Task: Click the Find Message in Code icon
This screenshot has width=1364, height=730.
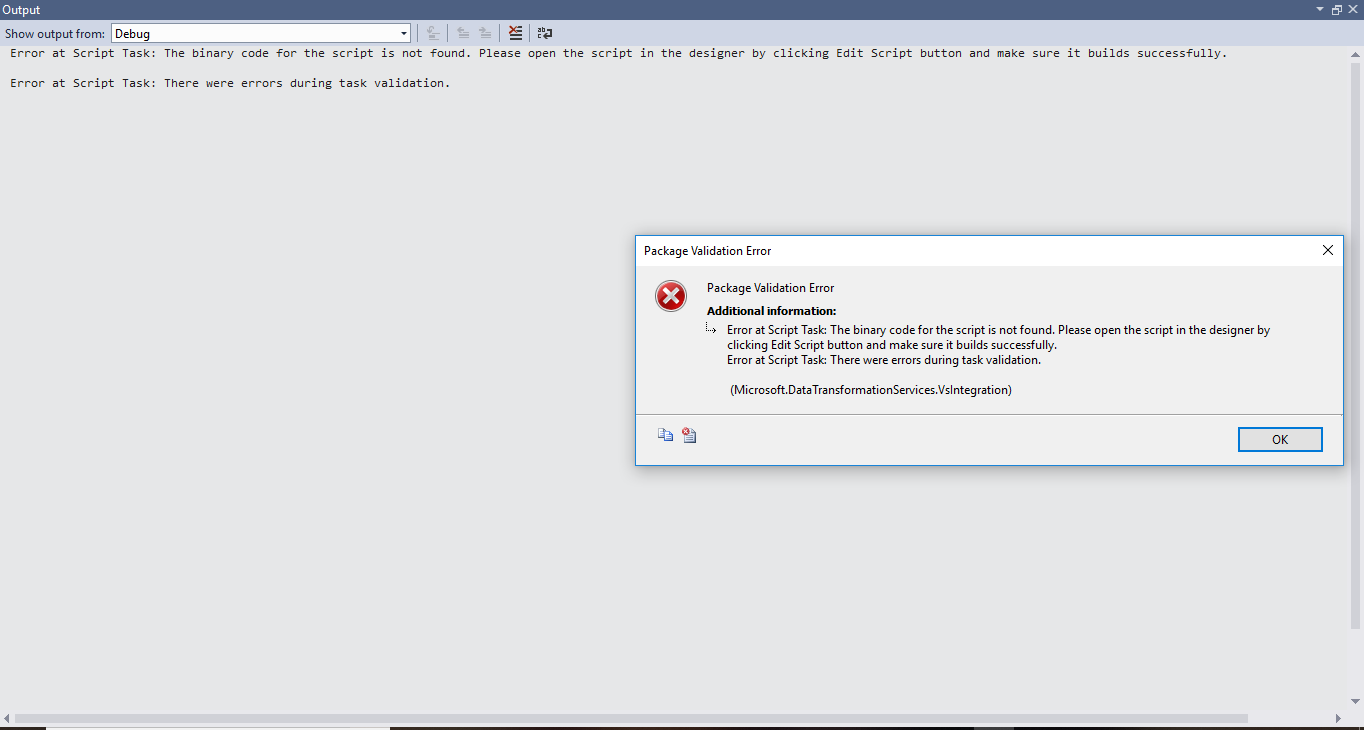Action: 433,34
